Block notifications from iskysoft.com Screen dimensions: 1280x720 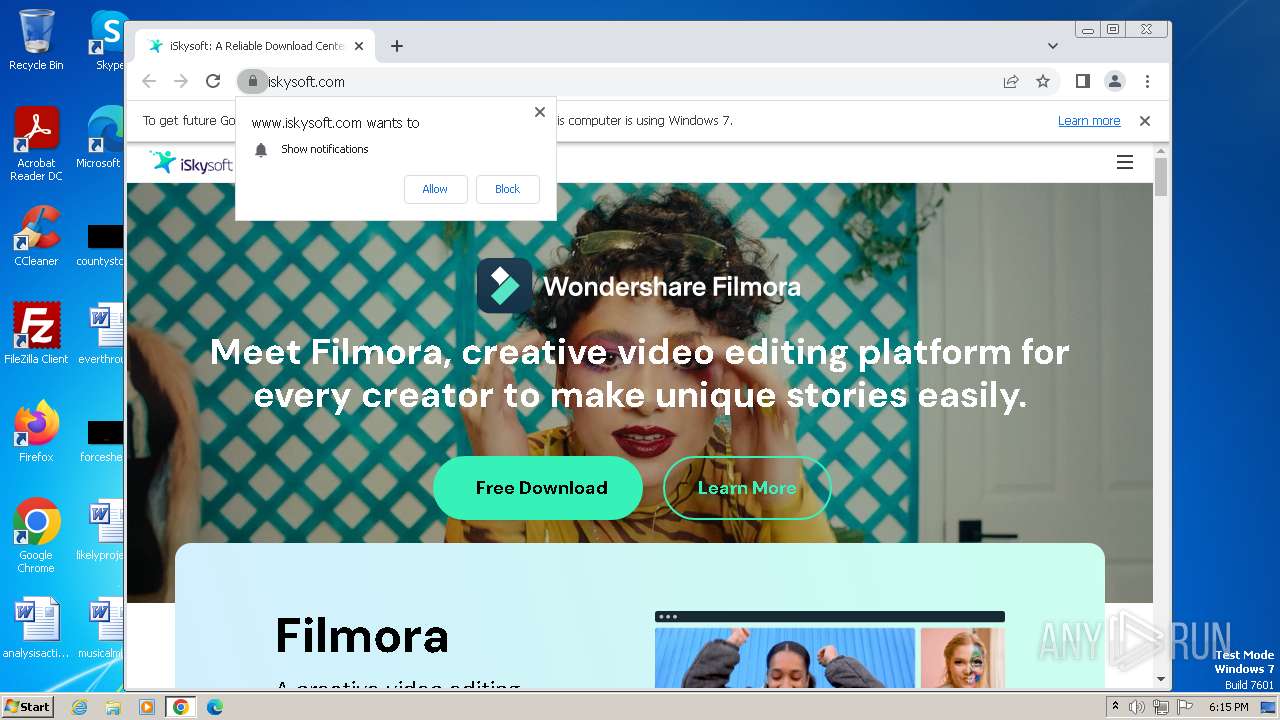tap(507, 189)
